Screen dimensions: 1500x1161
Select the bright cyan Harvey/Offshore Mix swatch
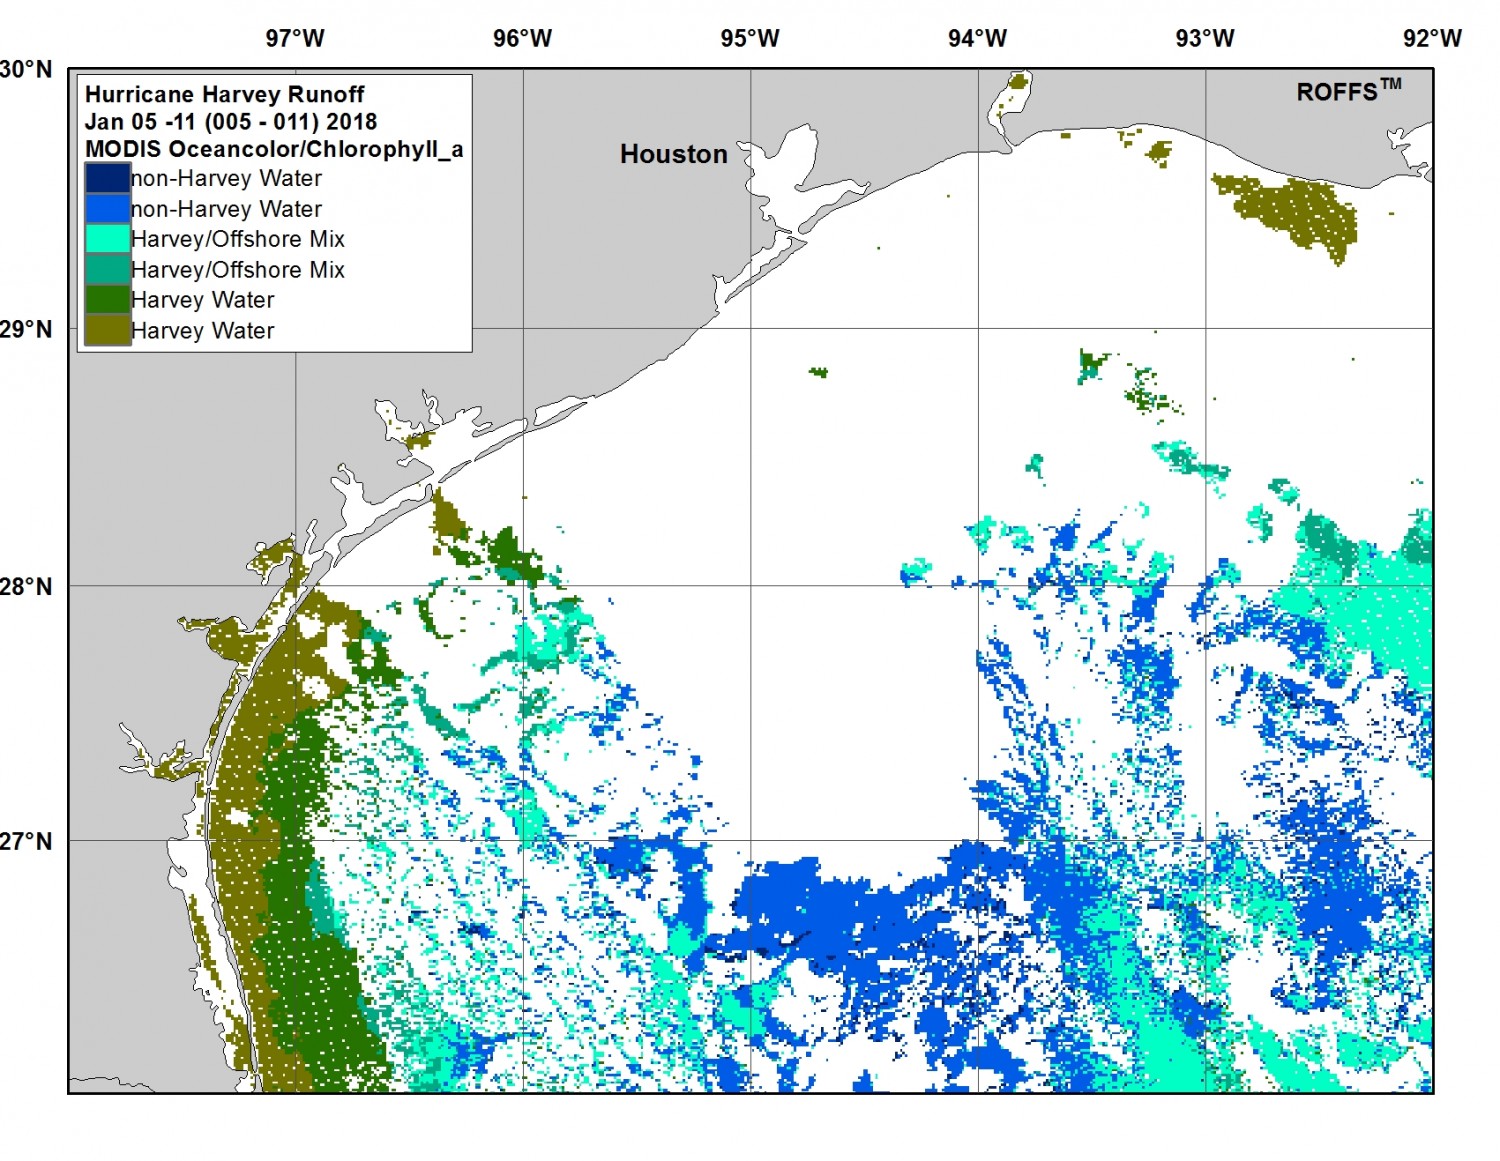[x=107, y=239]
